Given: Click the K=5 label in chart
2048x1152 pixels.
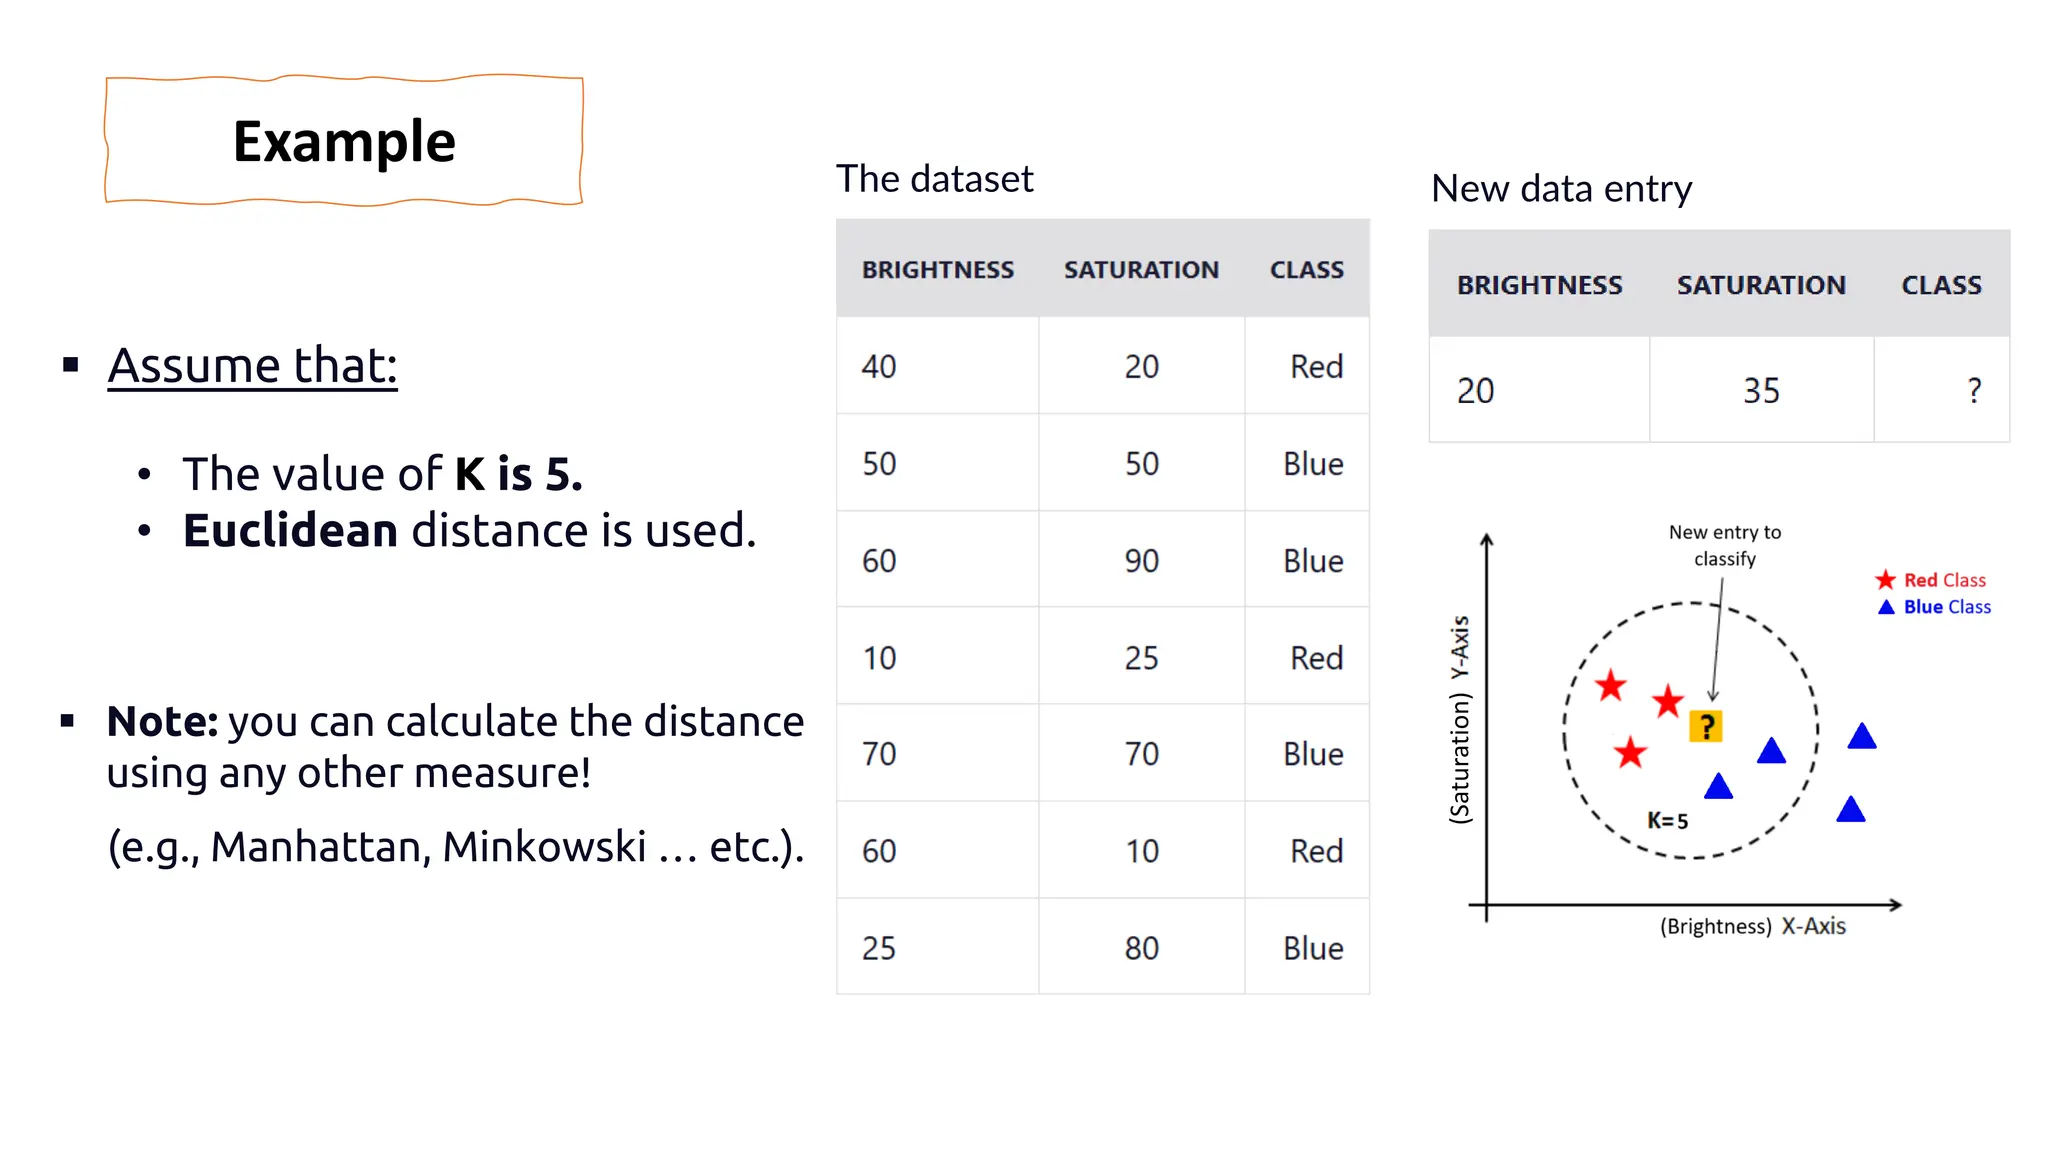Looking at the screenshot, I should [x=1667, y=821].
